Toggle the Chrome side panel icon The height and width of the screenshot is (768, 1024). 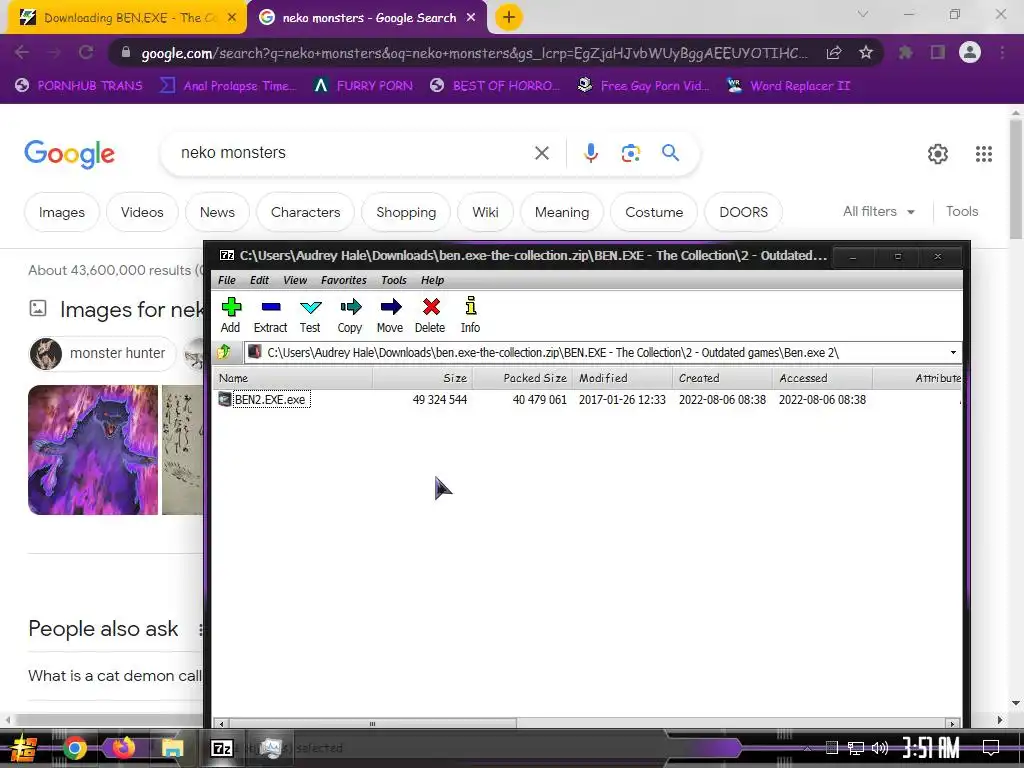click(938, 52)
